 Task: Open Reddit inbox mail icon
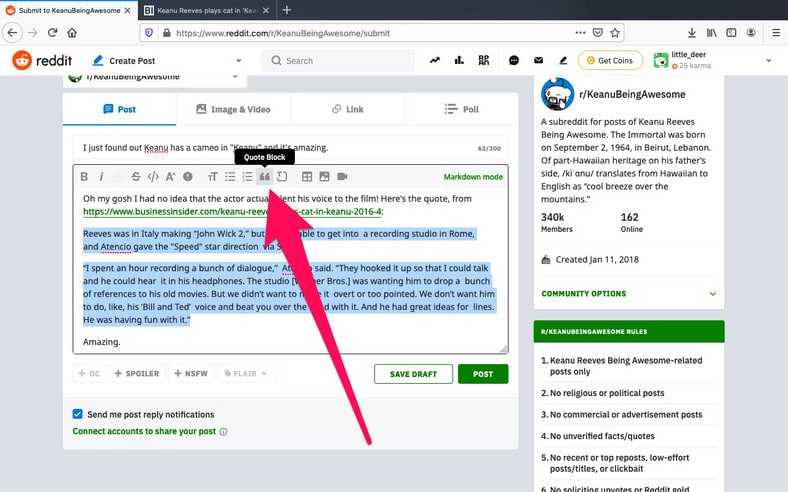click(x=538, y=60)
